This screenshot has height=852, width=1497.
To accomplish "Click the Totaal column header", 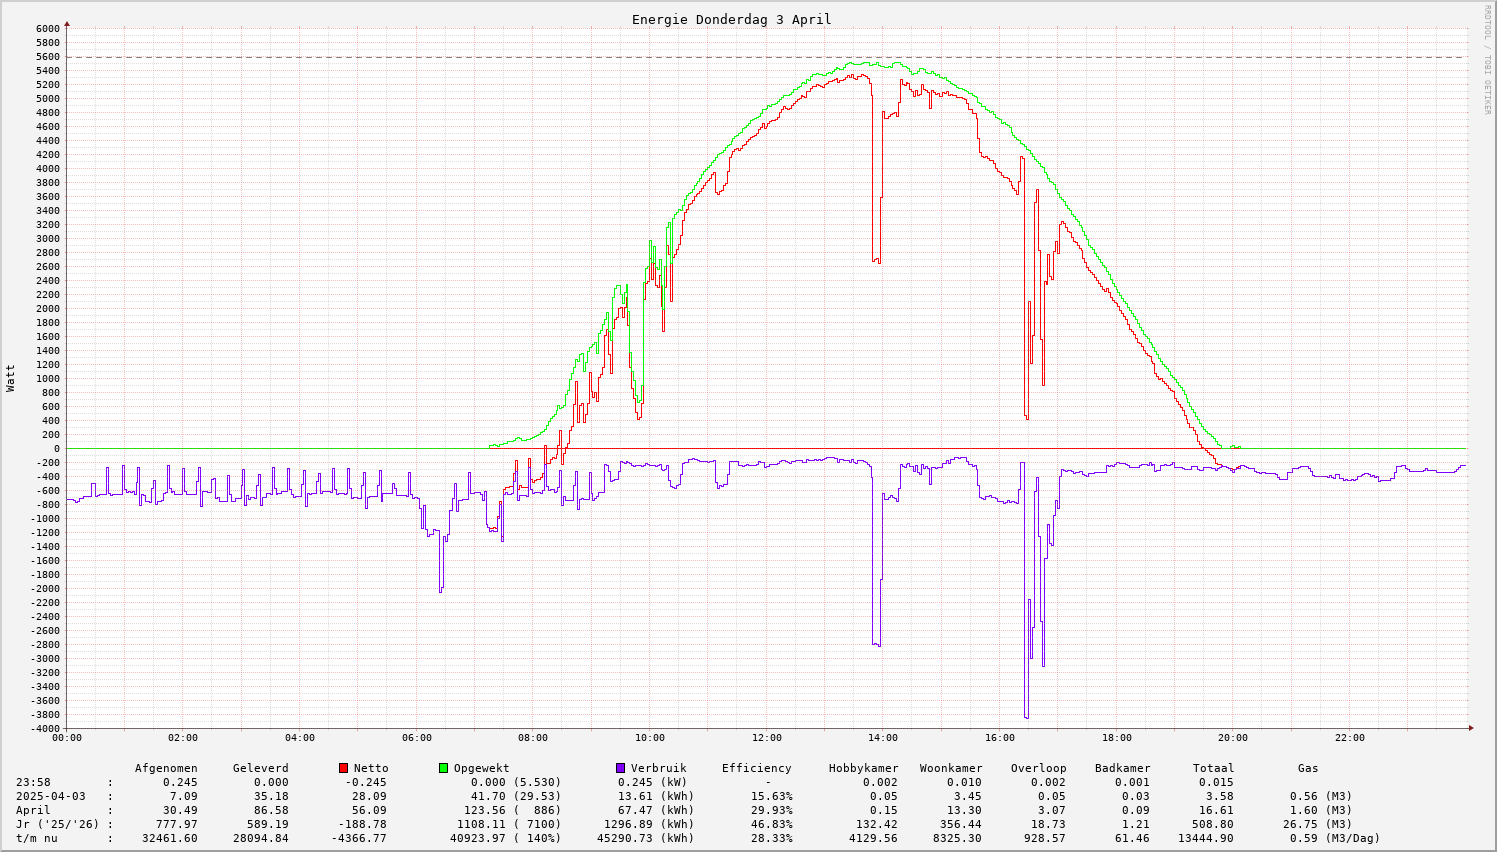I will (1213, 768).
